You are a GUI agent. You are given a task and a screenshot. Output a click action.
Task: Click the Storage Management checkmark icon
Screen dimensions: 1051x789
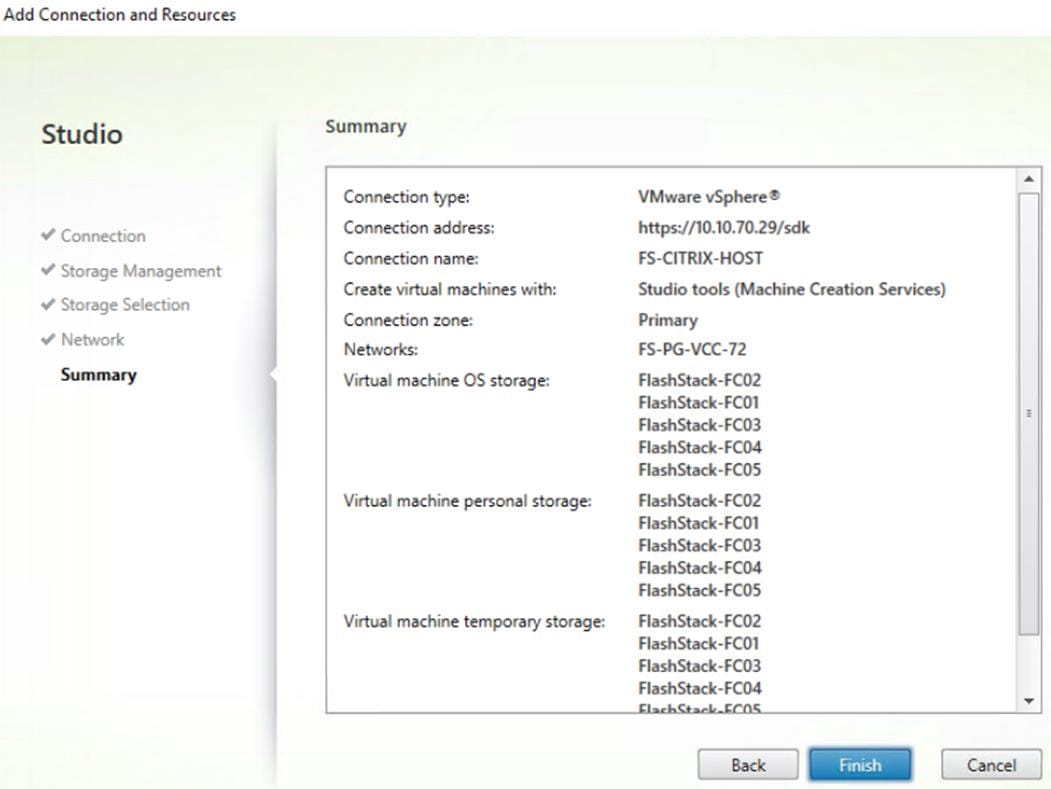pos(48,269)
